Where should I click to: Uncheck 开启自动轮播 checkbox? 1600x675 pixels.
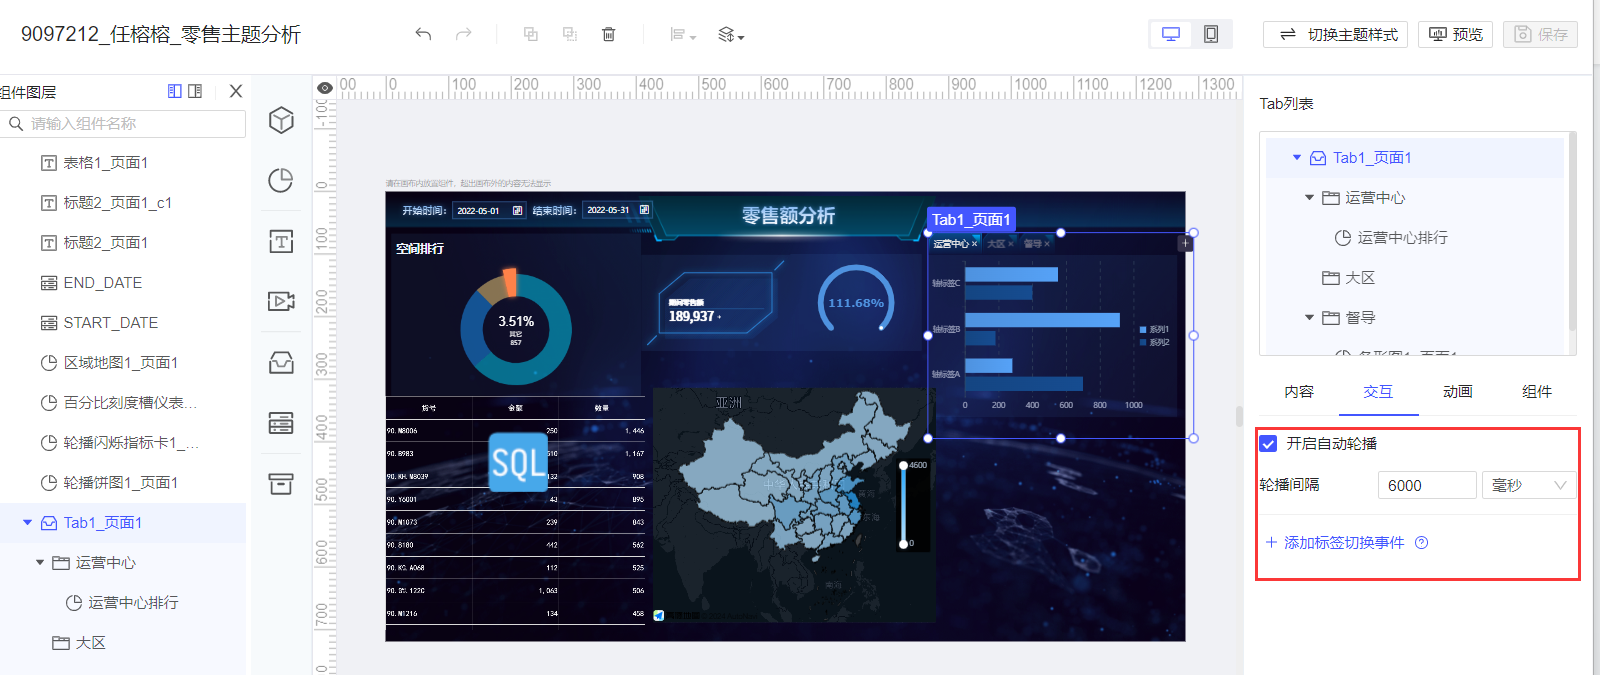tap(1268, 444)
